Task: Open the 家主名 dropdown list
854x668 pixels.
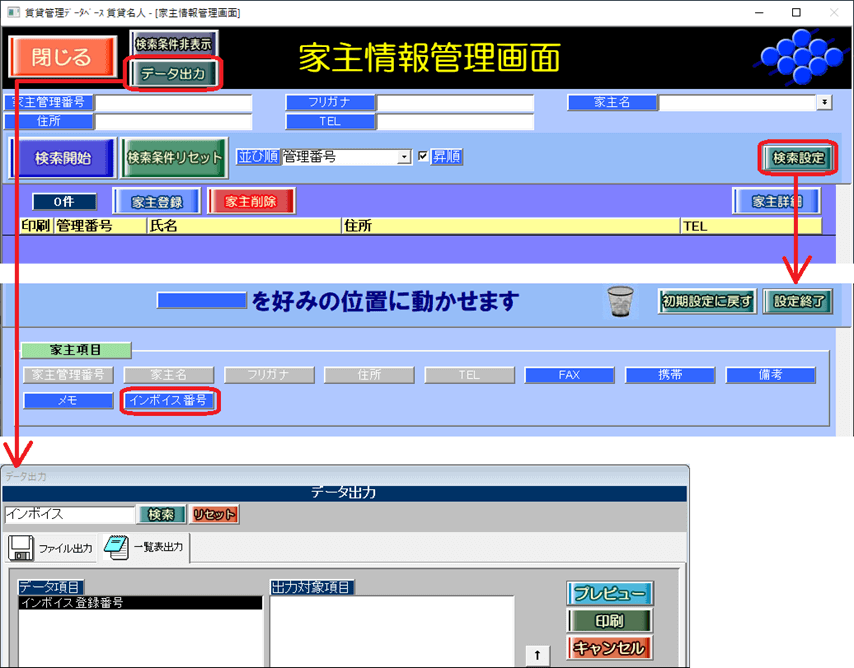Action: 824,102
